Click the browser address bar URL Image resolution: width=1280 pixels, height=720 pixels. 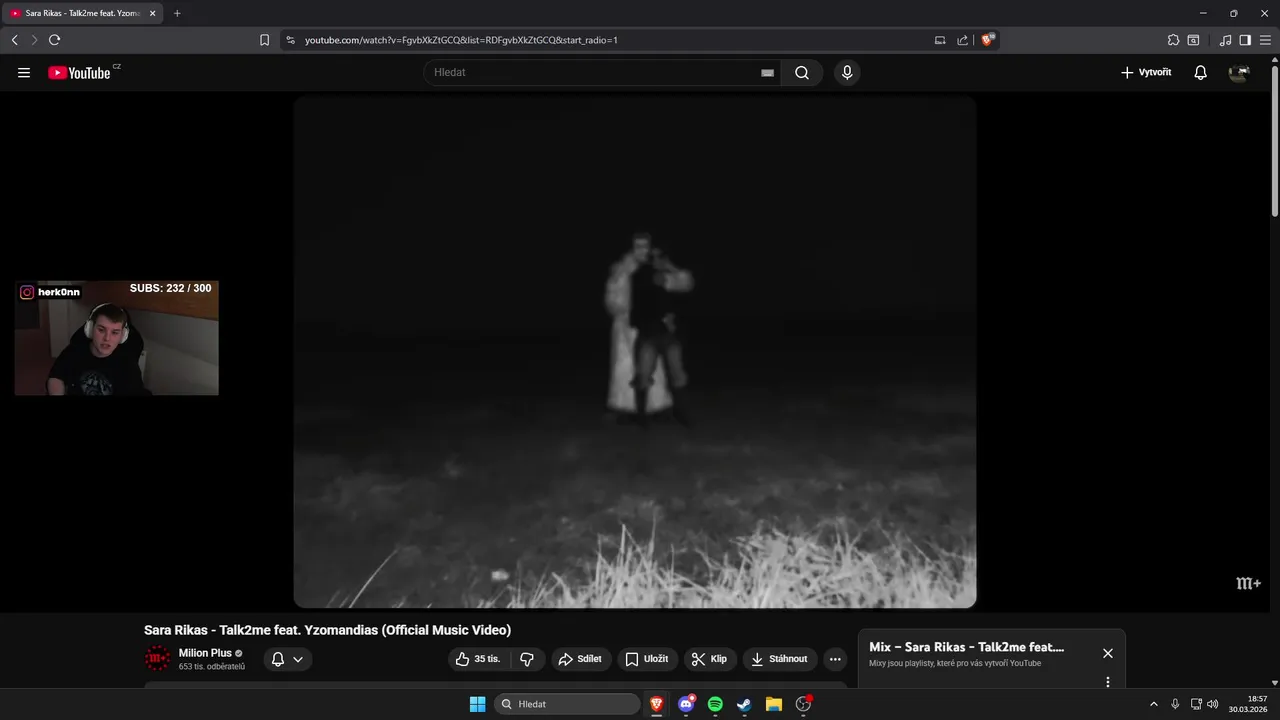461,40
